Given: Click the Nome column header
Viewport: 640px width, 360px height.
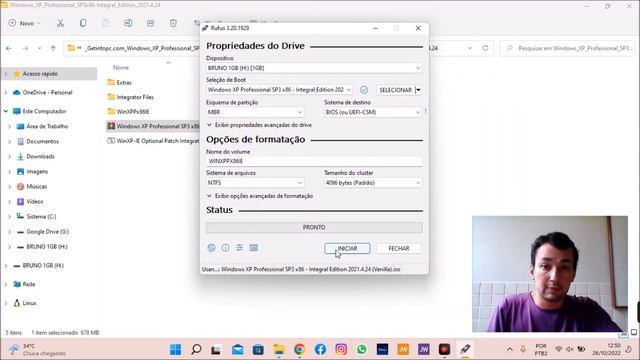Looking at the screenshot, I should click(x=121, y=67).
